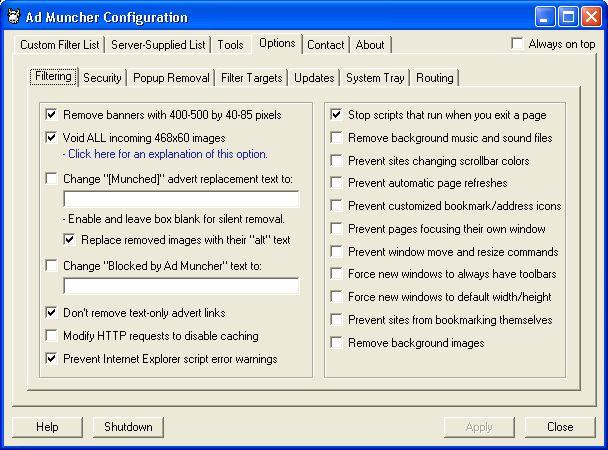Click the Help button
Viewport: 608px width, 450px height.
[x=47, y=427]
